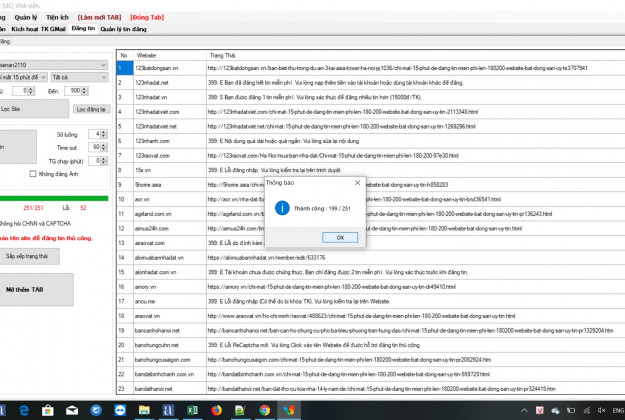625x420 pixels.
Task: Open Firefox from the taskbar
Action: coord(217,410)
